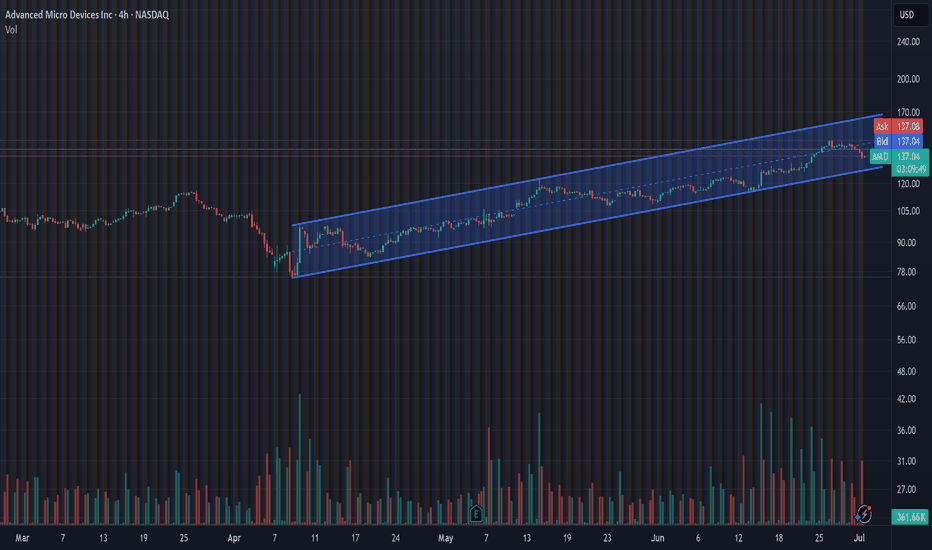Open the lightning bolt latest news icon

(864, 514)
